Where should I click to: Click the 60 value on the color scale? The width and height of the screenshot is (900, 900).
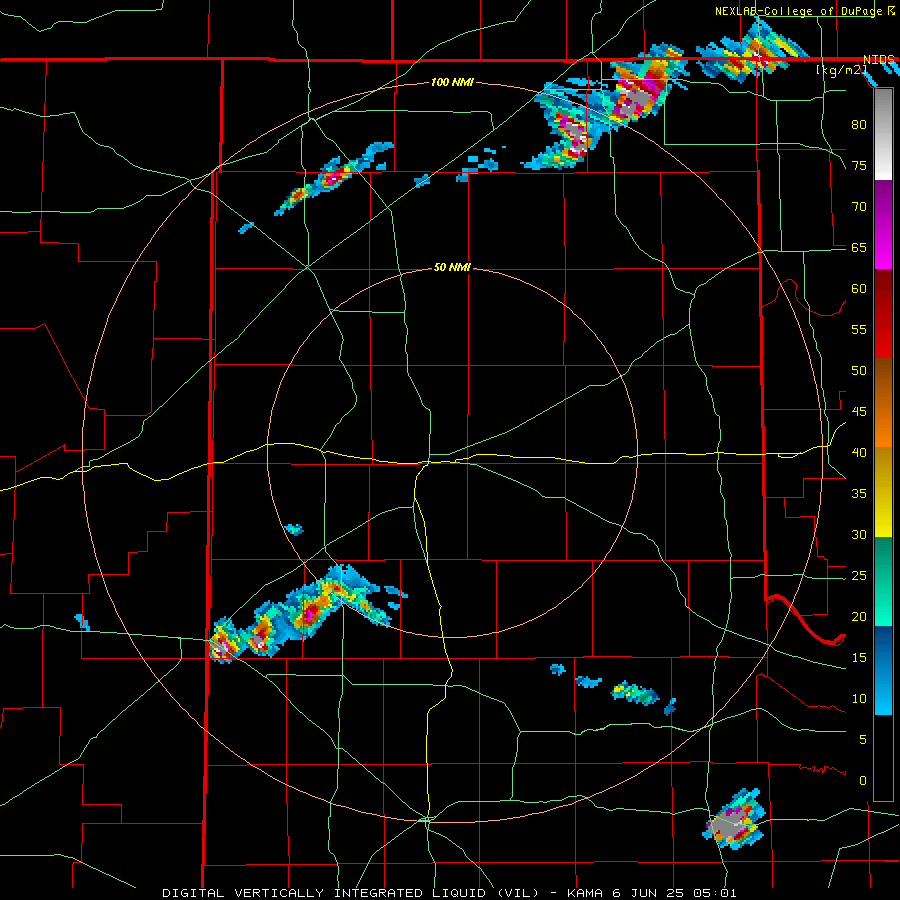[859, 289]
